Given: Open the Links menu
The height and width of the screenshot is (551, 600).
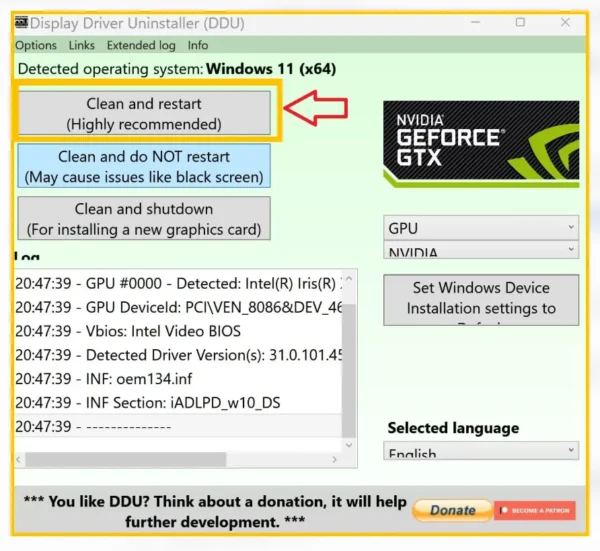Looking at the screenshot, I should pyautogui.click(x=82, y=45).
